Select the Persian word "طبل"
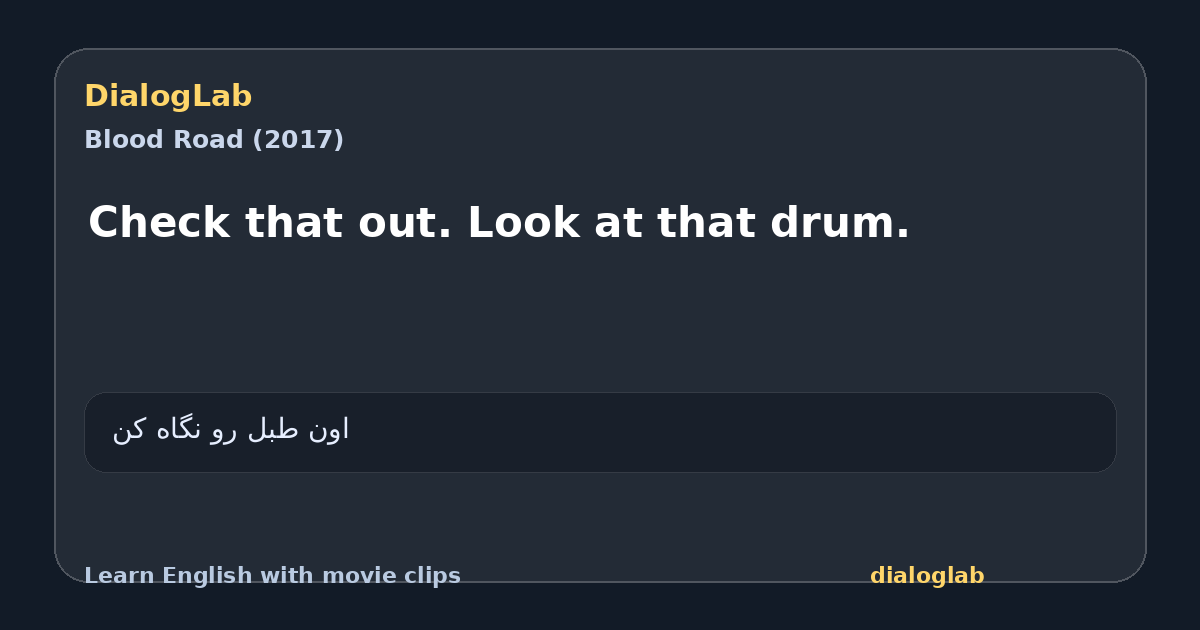 (x=272, y=430)
